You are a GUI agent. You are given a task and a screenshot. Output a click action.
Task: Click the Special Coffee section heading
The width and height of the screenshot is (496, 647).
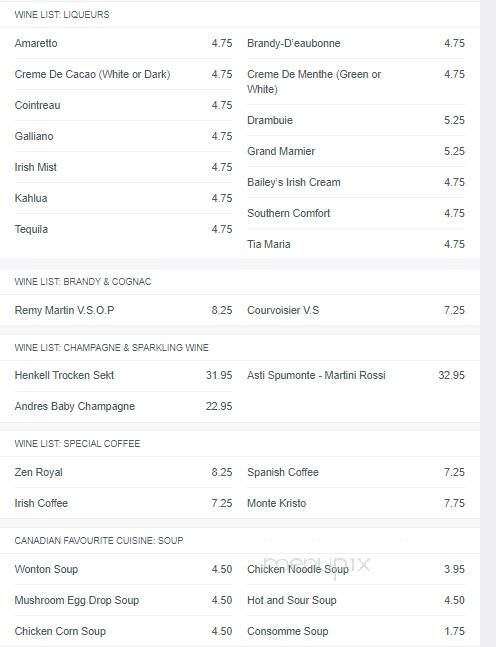pyautogui.click(x=77, y=444)
